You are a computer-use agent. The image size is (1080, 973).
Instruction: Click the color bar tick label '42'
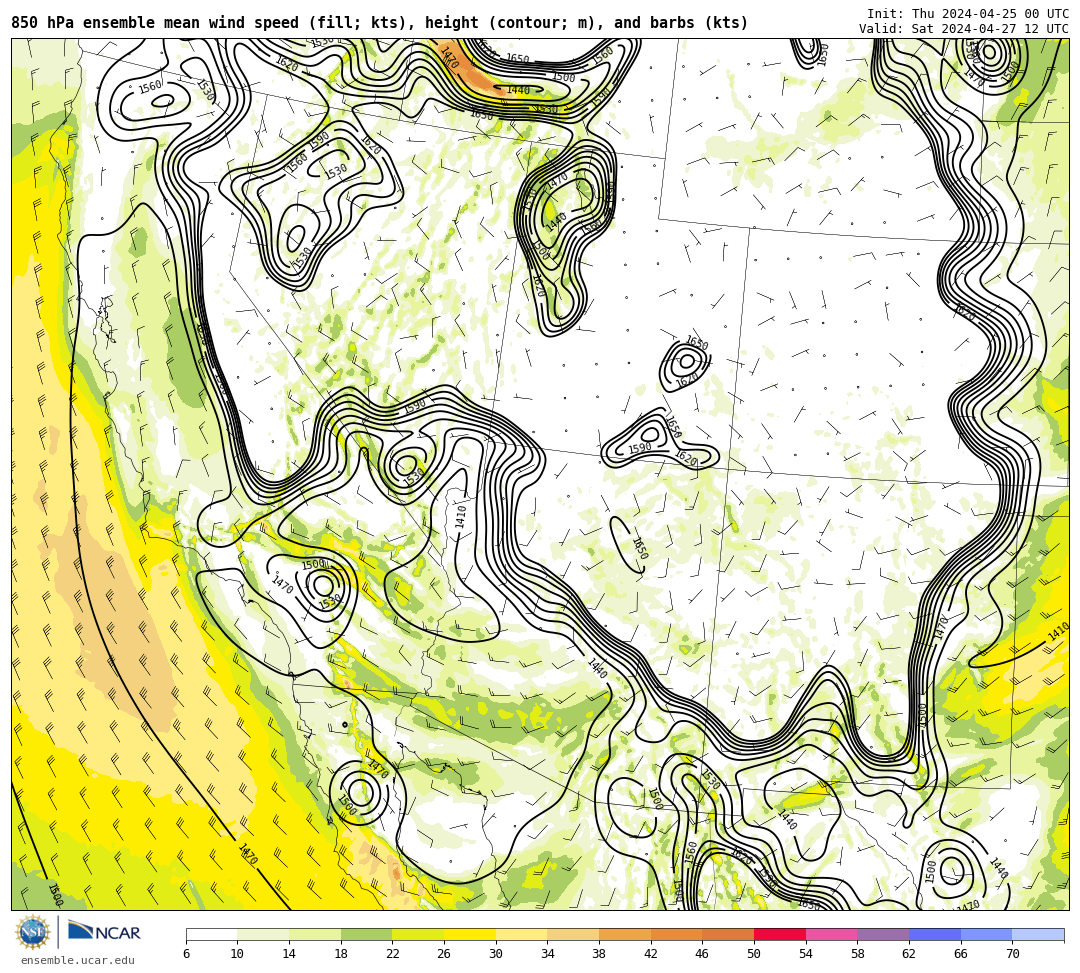[x=650, y=954]
